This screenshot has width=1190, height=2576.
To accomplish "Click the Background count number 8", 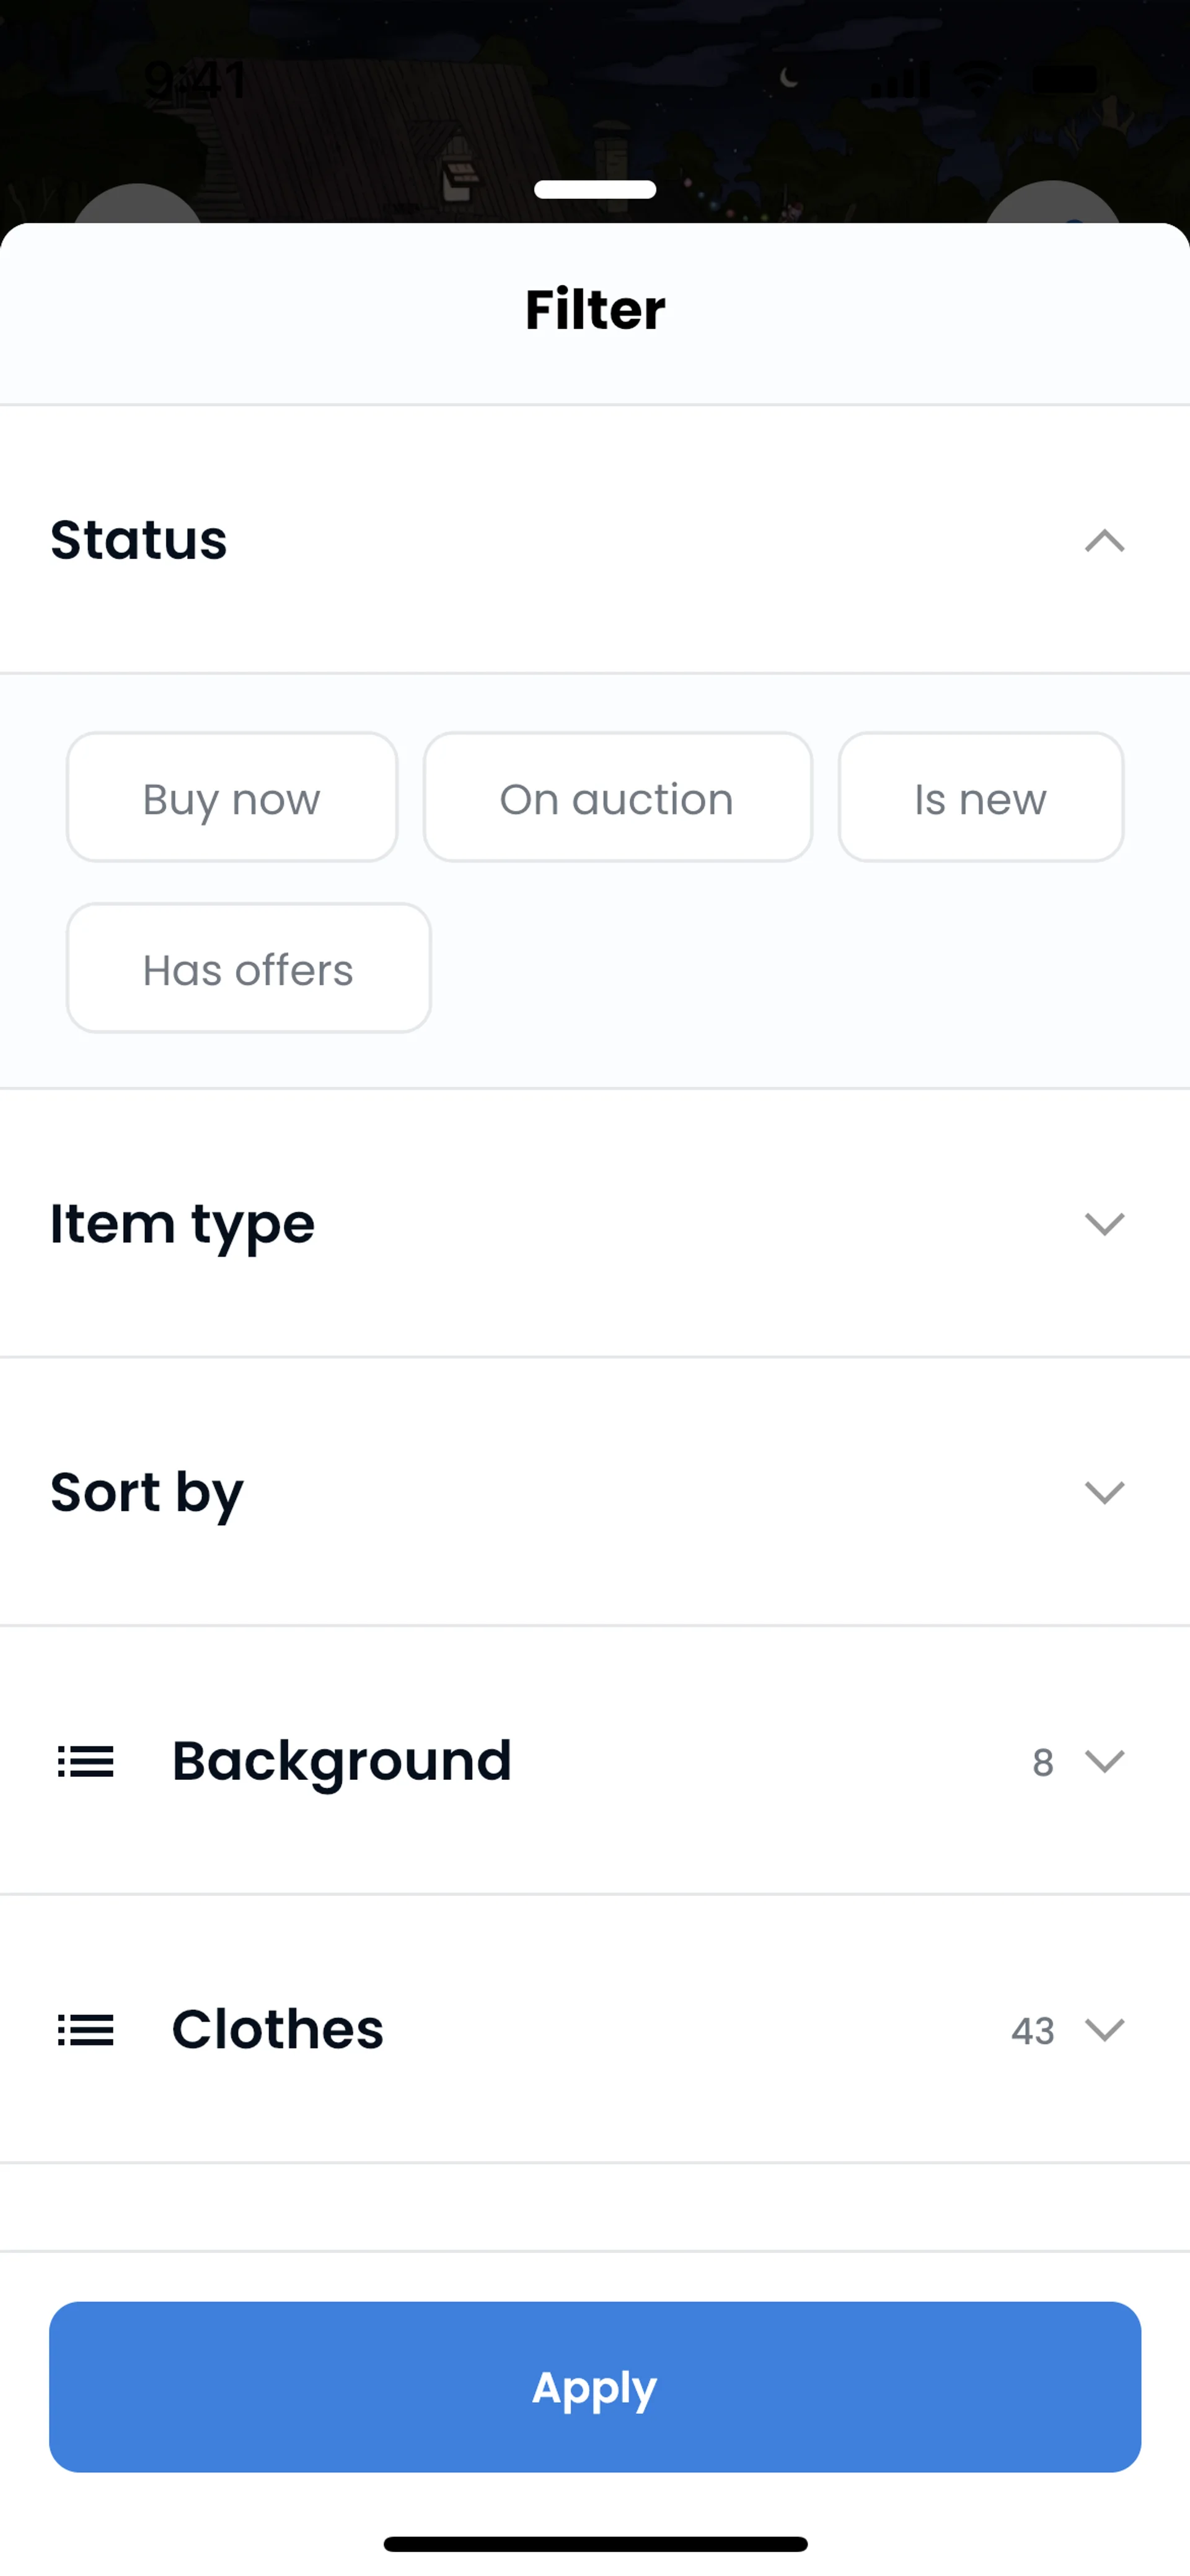I will pyautogui.click(x=1042, y=1762).
